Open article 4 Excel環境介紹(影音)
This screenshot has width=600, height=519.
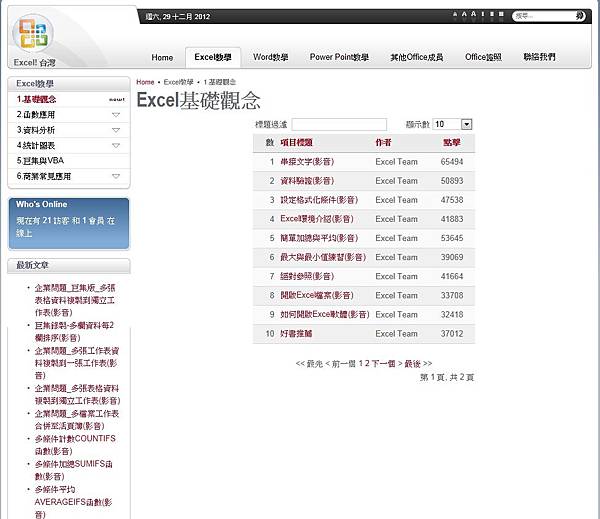[x=317, y=219]
